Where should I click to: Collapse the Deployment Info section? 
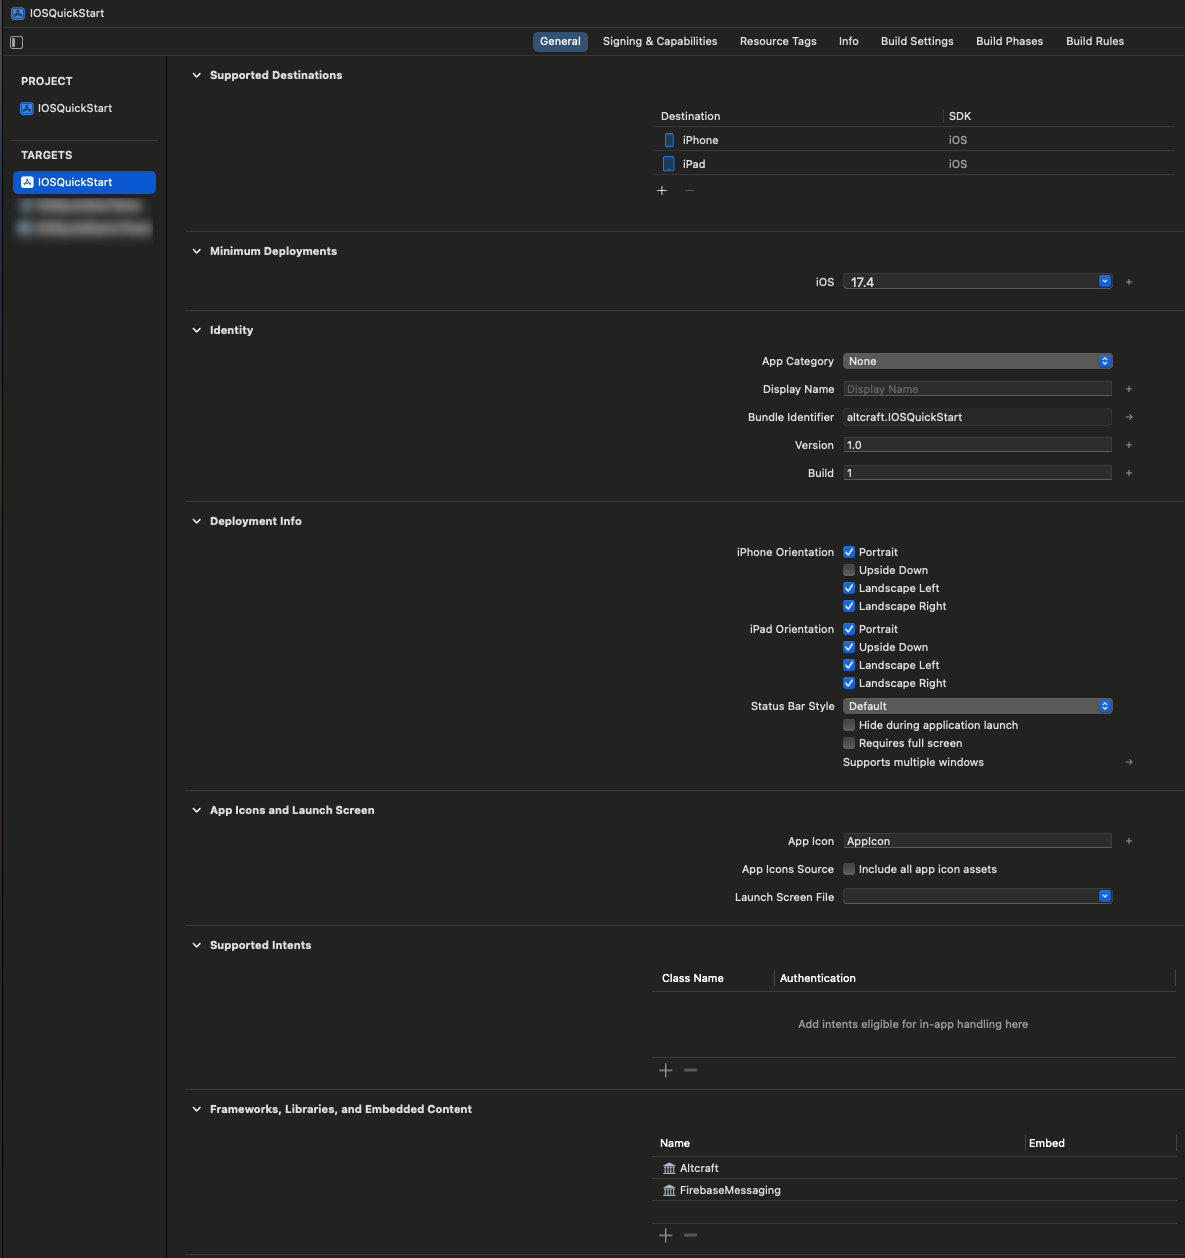[197, 521]
